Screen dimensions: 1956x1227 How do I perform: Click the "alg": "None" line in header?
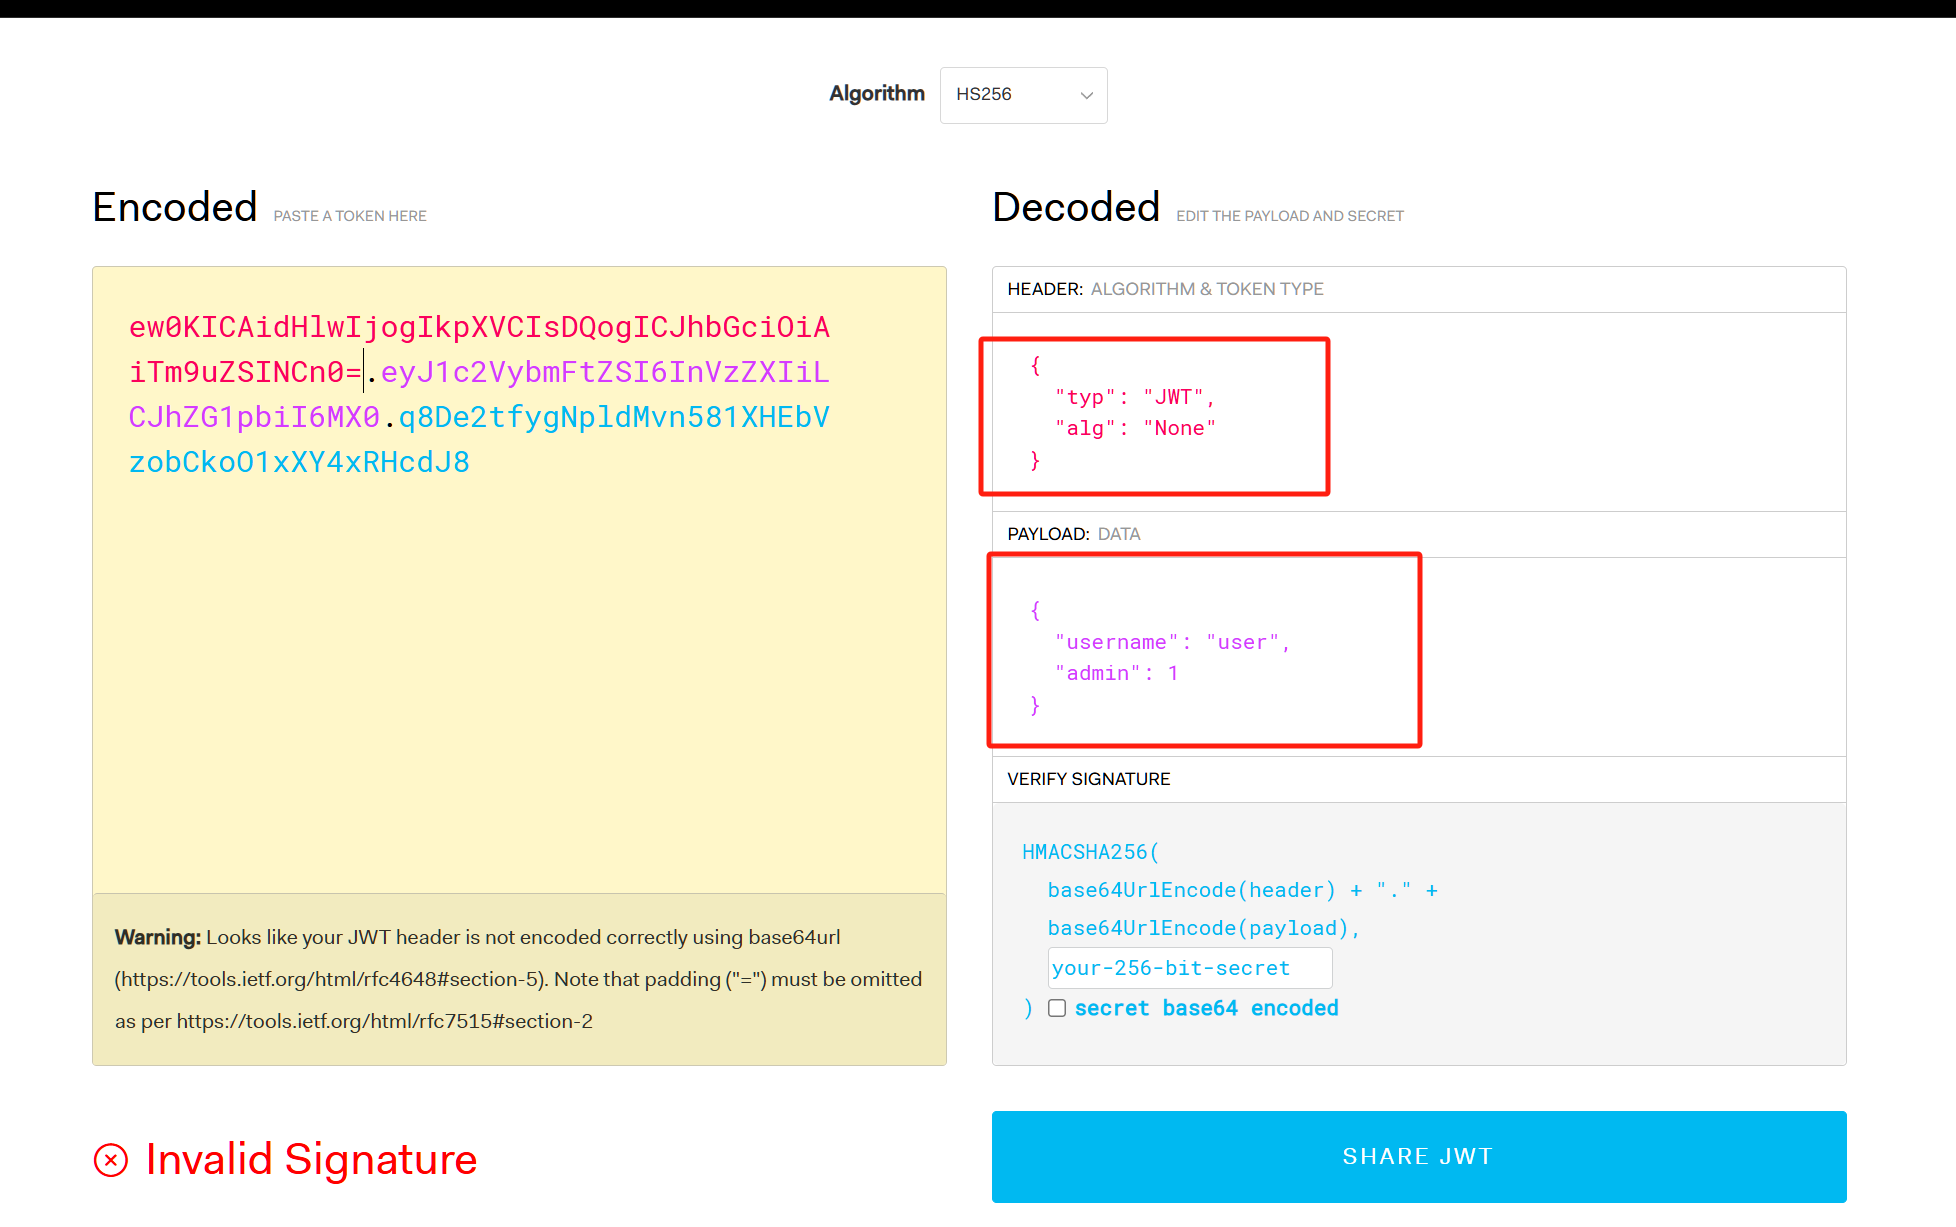click(1135, 429)
